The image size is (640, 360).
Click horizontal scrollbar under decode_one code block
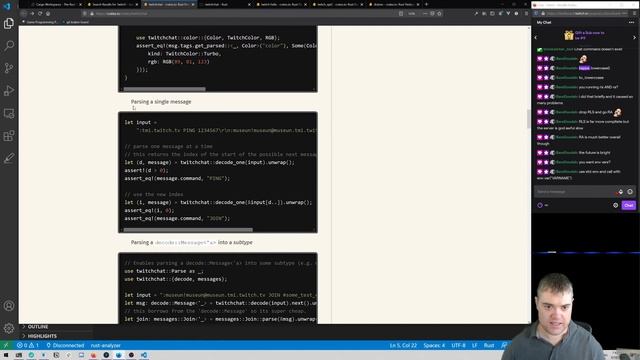pyautogui.click(x=188, y=230)
